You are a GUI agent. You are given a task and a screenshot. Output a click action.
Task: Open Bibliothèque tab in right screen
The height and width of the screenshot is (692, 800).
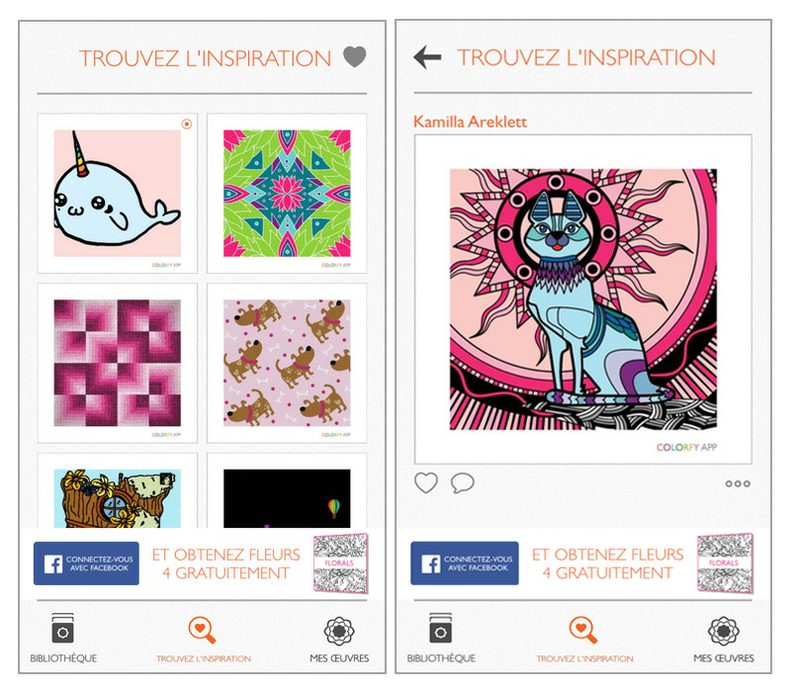point(441,638)
